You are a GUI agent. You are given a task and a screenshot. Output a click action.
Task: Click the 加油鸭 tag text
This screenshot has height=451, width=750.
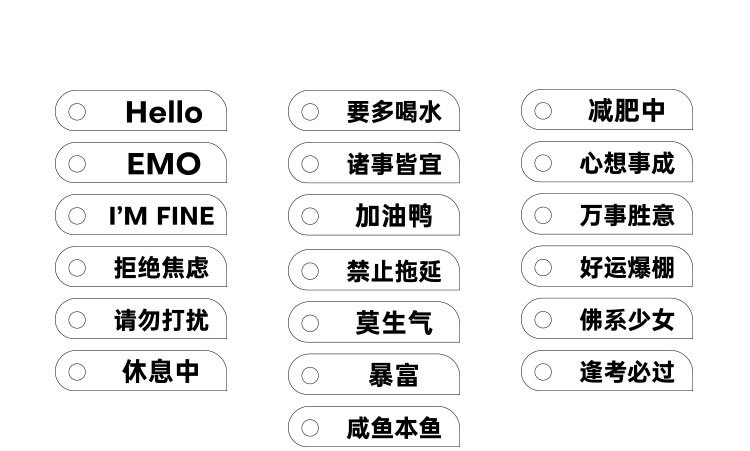click(393, 216)
